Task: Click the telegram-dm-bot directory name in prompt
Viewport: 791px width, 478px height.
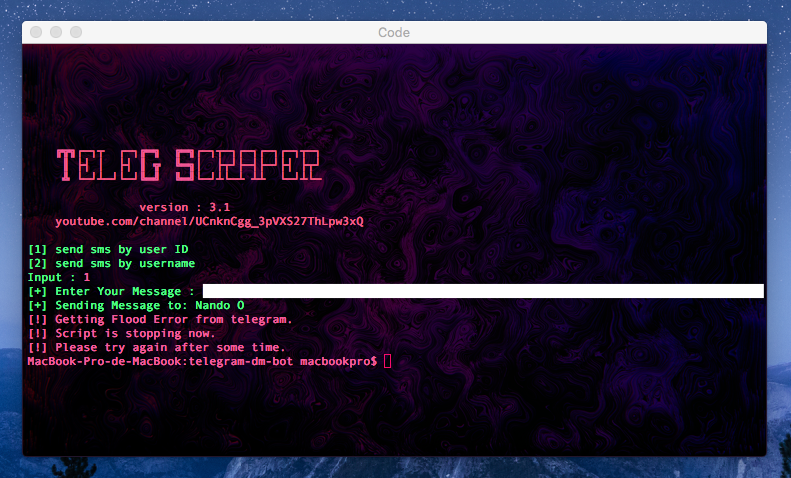Action: point(241,361)
